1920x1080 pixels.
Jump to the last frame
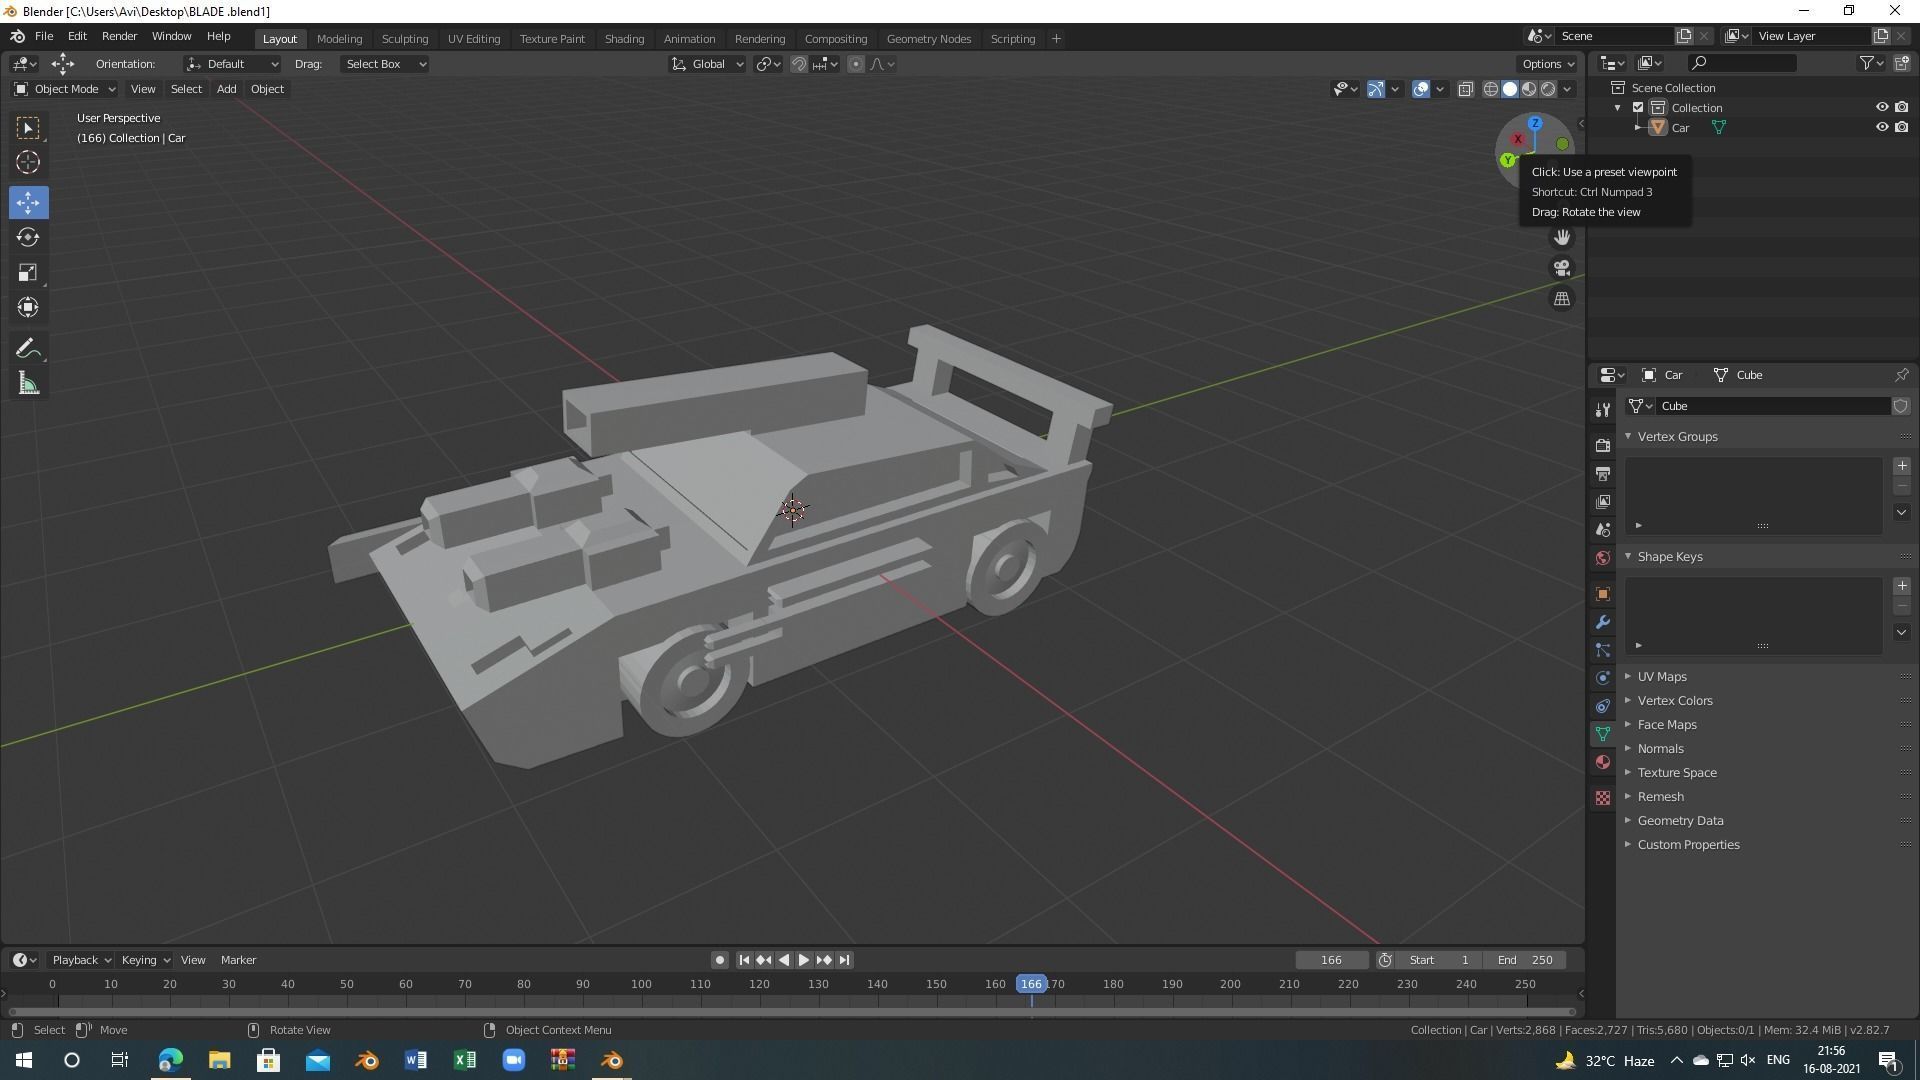click(x=845, y=960)
